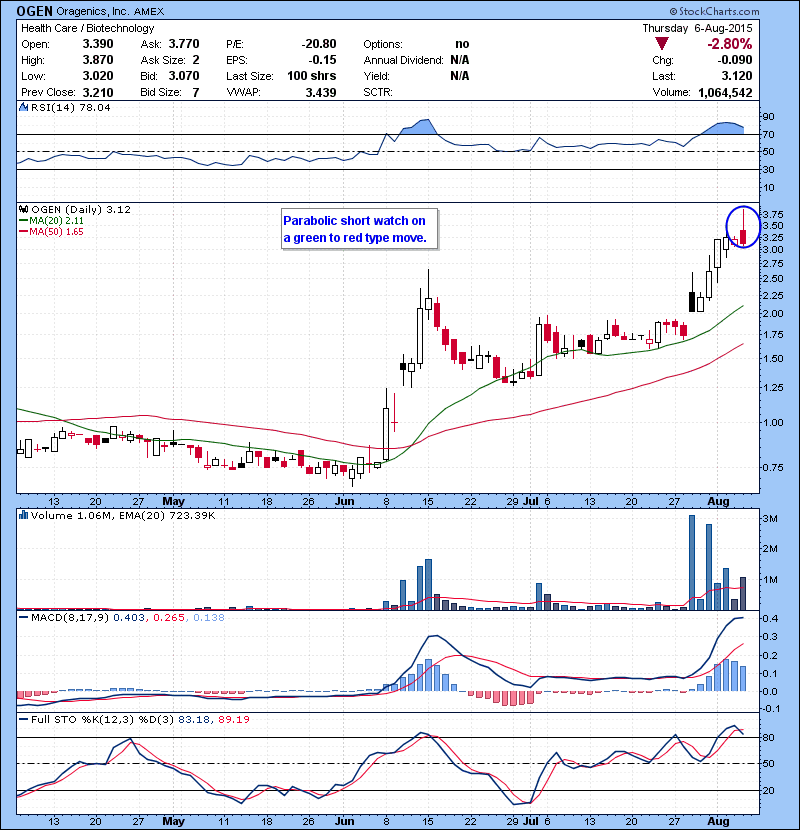Viewport: 800px width, 830px height.
Task: Select the percent change -2.80%
Action: coord(730,43)
